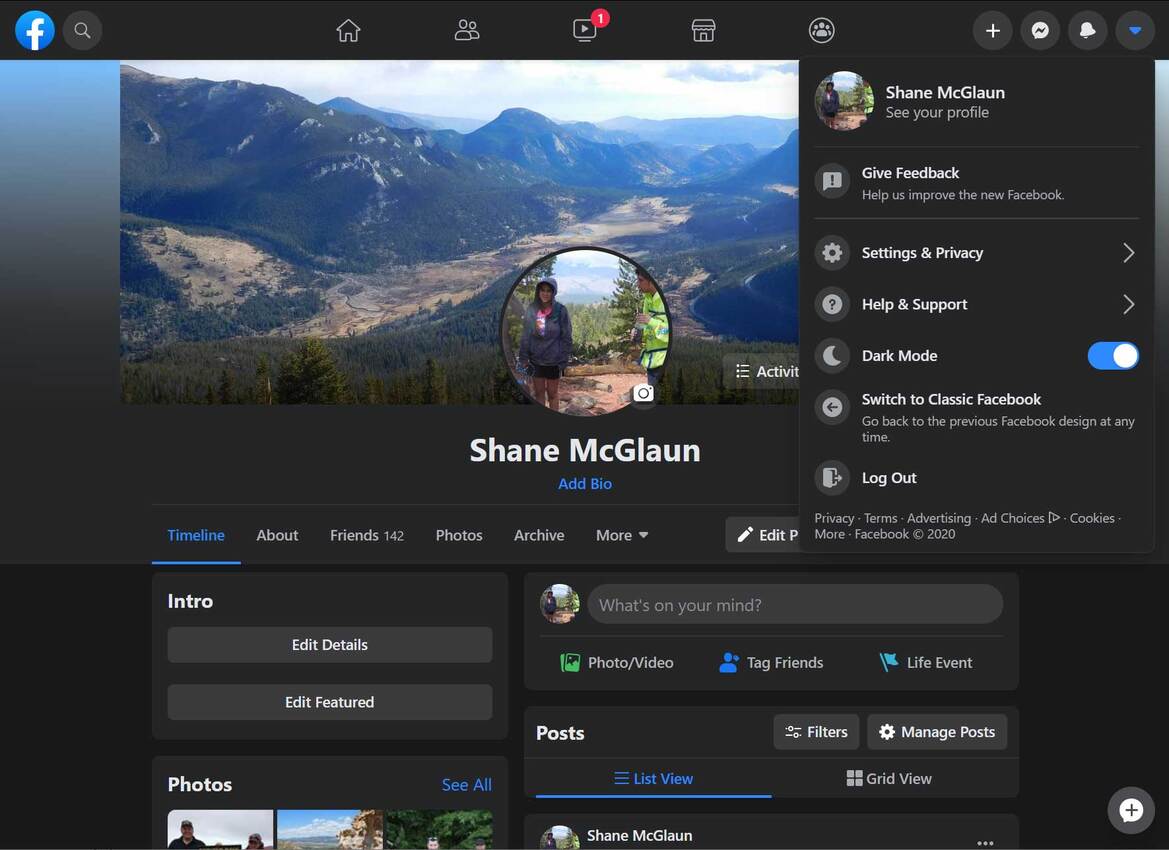Click the Switch to Classic back-arrow icon

832,407
